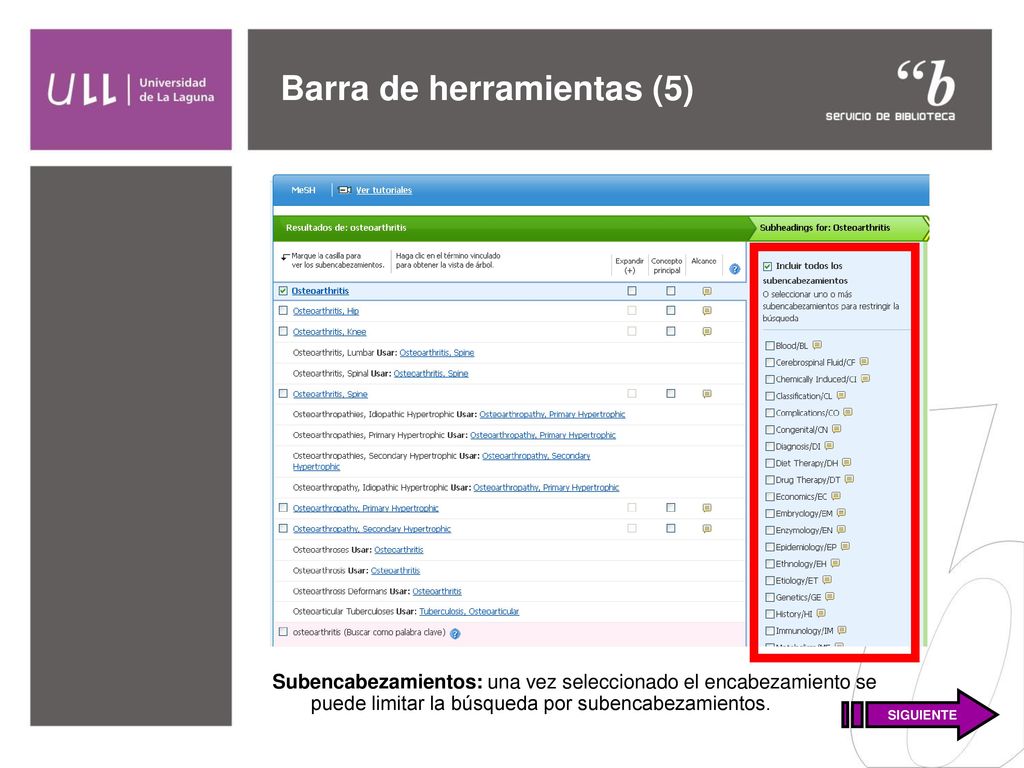Viewport: 1024px width, 768px height.
Task: Open note icon beside Economics/EC
Action: coord(836,496)
